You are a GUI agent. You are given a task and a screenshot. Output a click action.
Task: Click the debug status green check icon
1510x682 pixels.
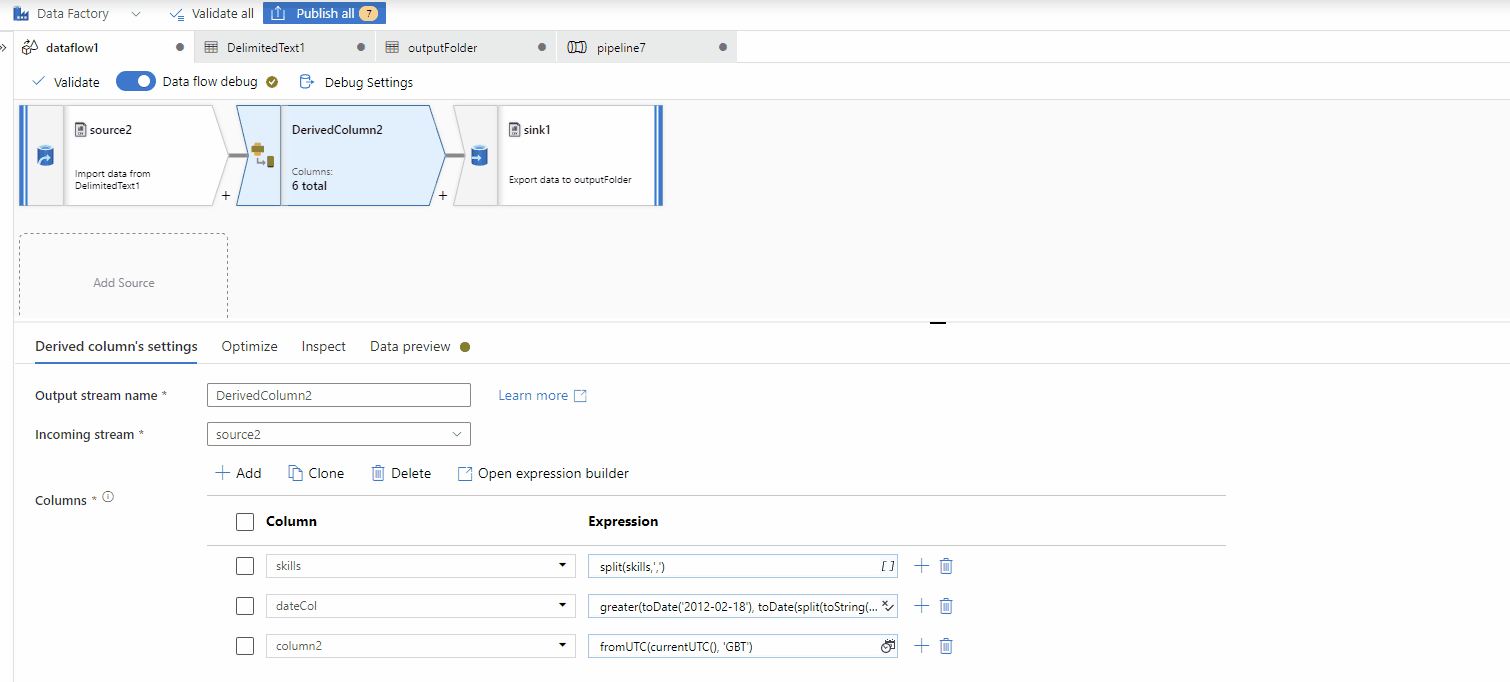[x=272, y=82]
